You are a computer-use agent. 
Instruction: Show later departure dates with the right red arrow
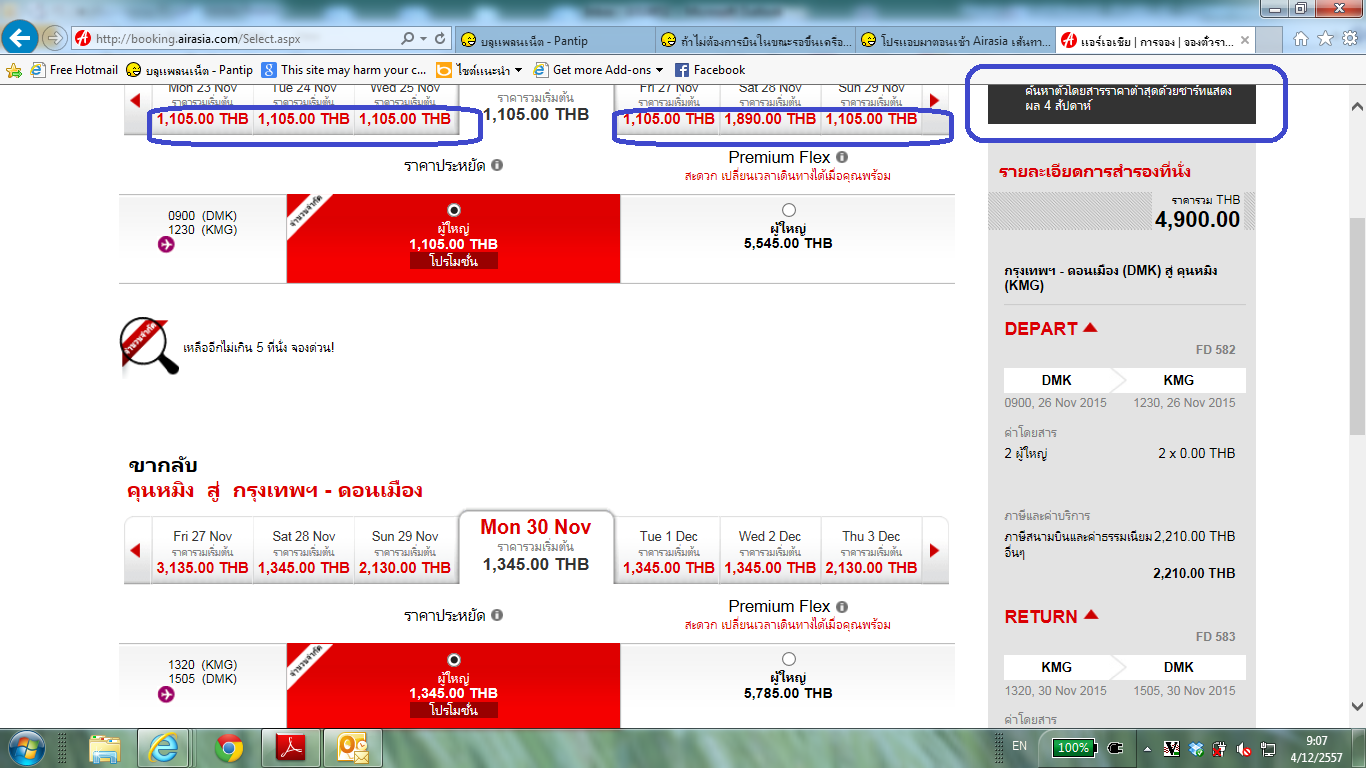[x=935, y=100]
